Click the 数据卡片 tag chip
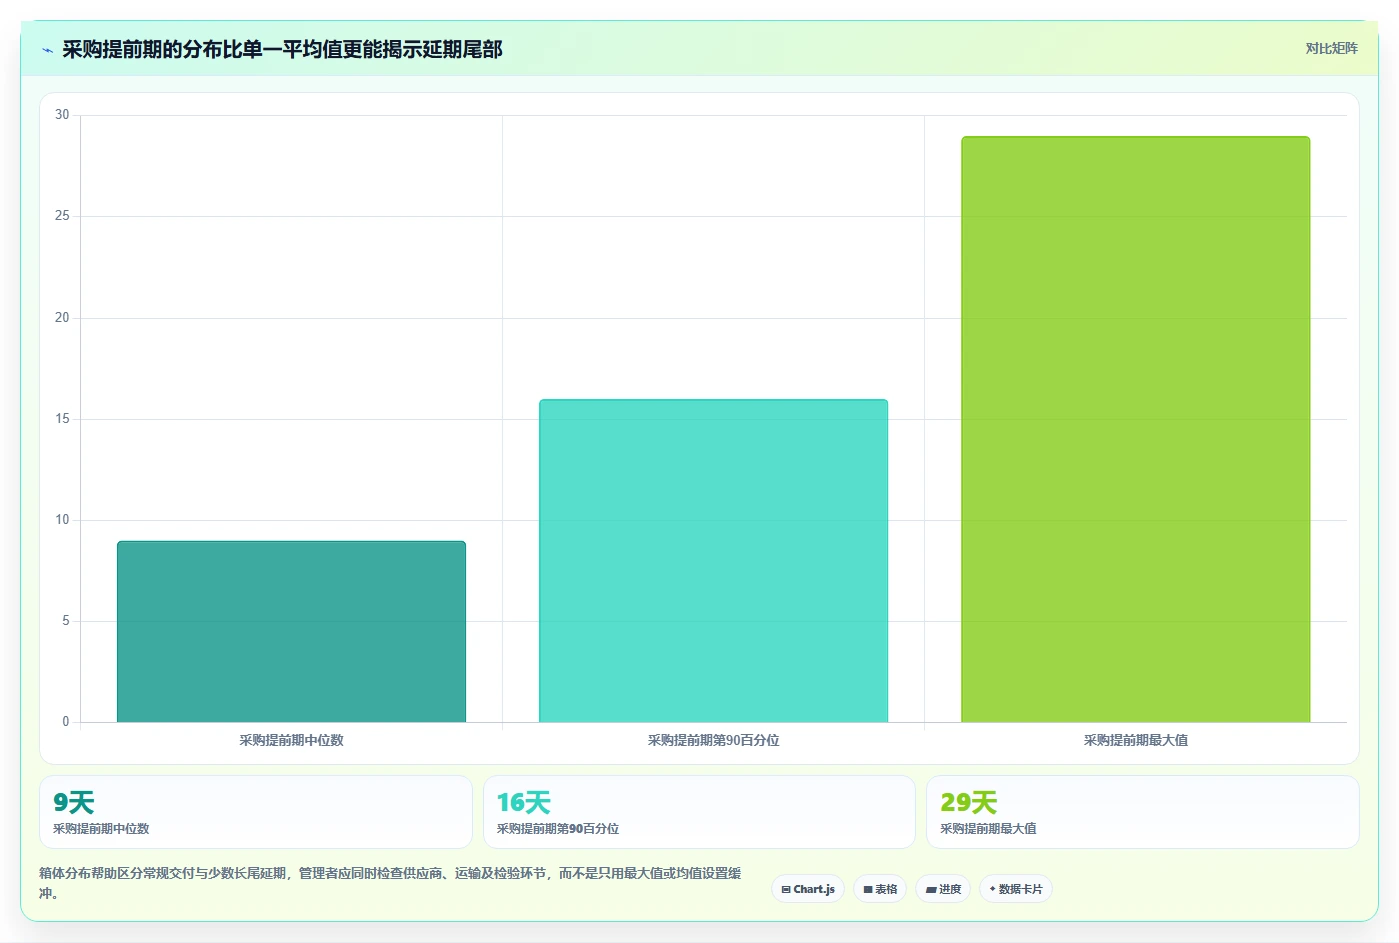The width and height of the screenshot is (1399, 943). pos(1015,889)
